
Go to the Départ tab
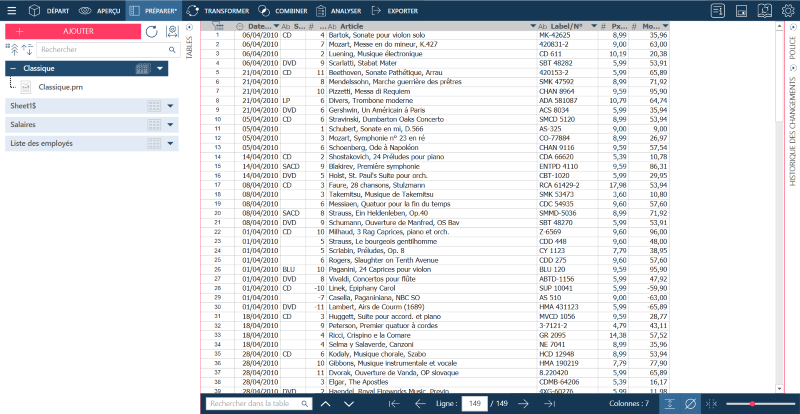[48, 10]
